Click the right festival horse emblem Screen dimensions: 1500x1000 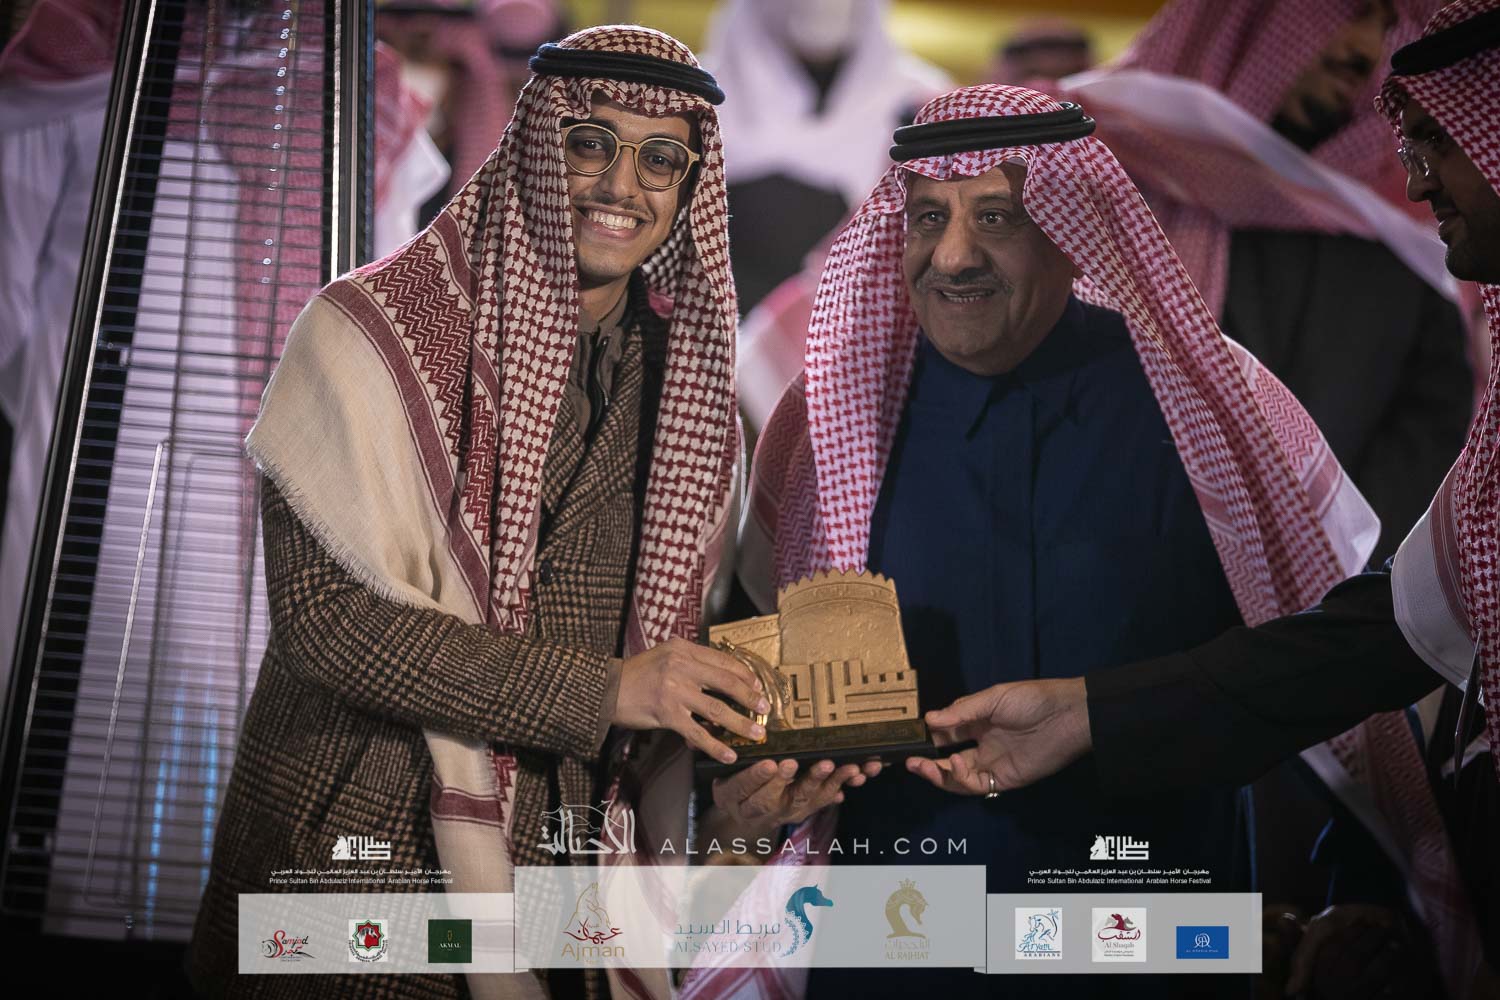1119,847
